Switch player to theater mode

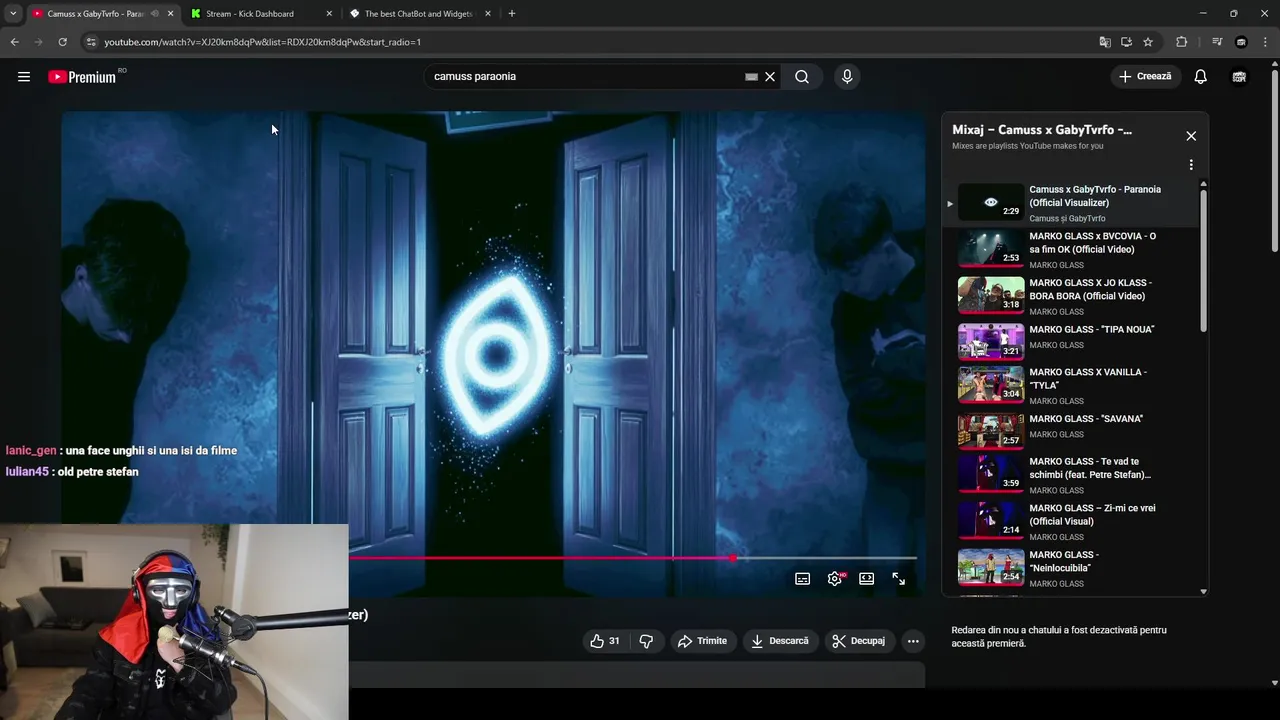click(x=867, y=579)
